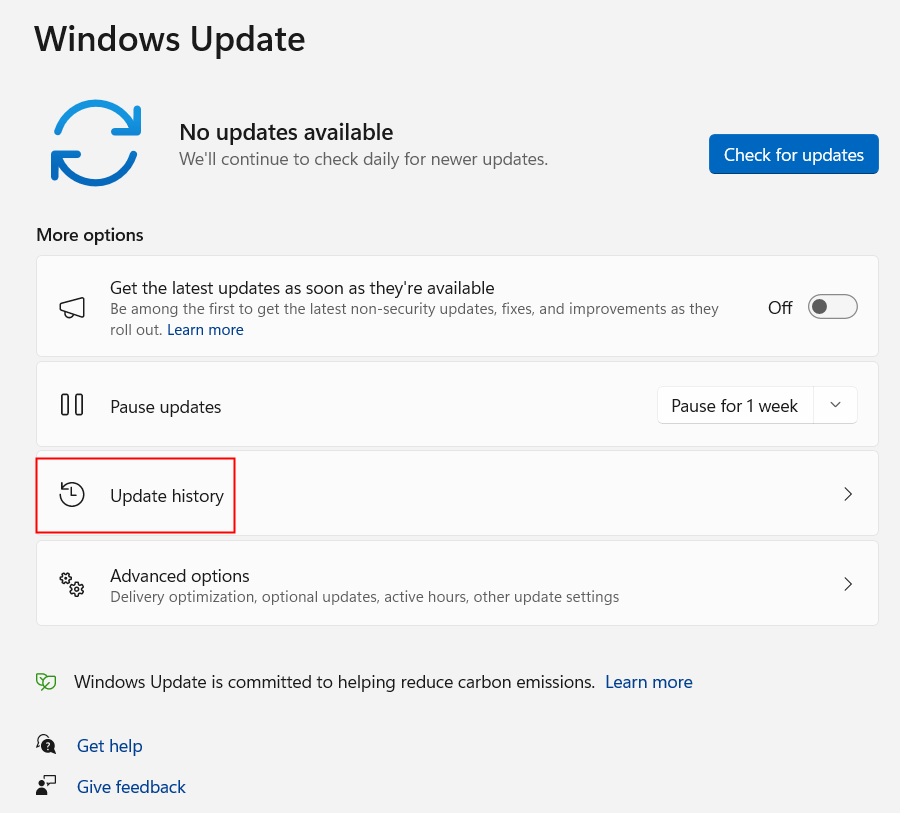Click the Advanced options gears icon

72,584
